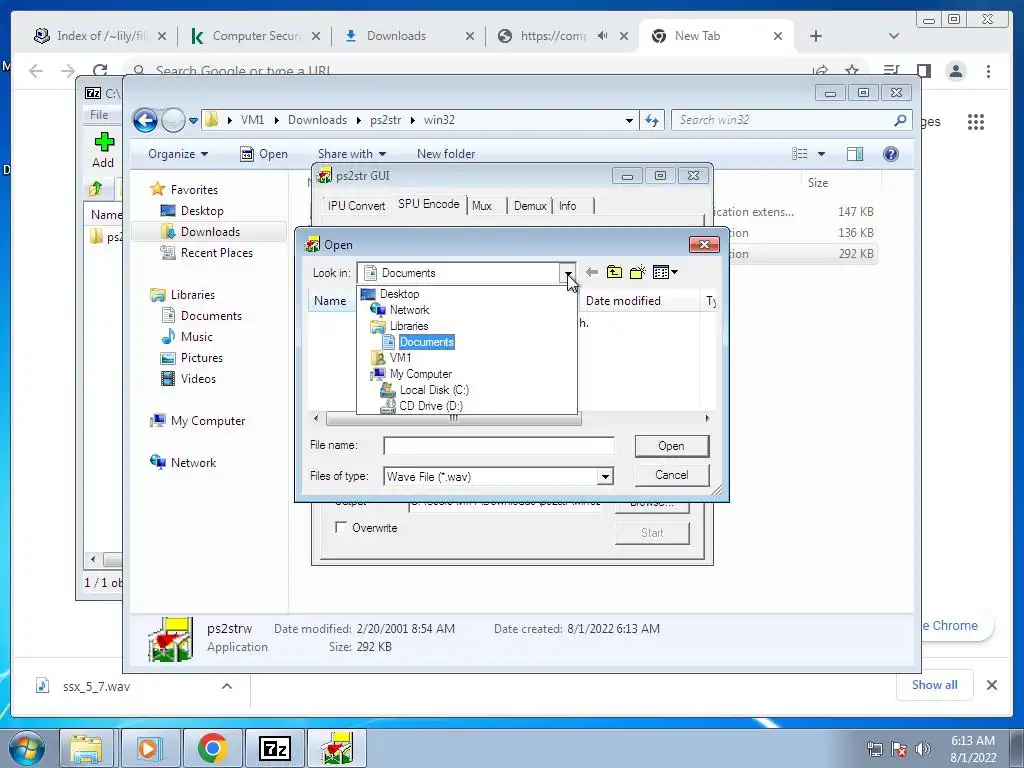Click the Open button in the dialog

click(x=671, y=446)
